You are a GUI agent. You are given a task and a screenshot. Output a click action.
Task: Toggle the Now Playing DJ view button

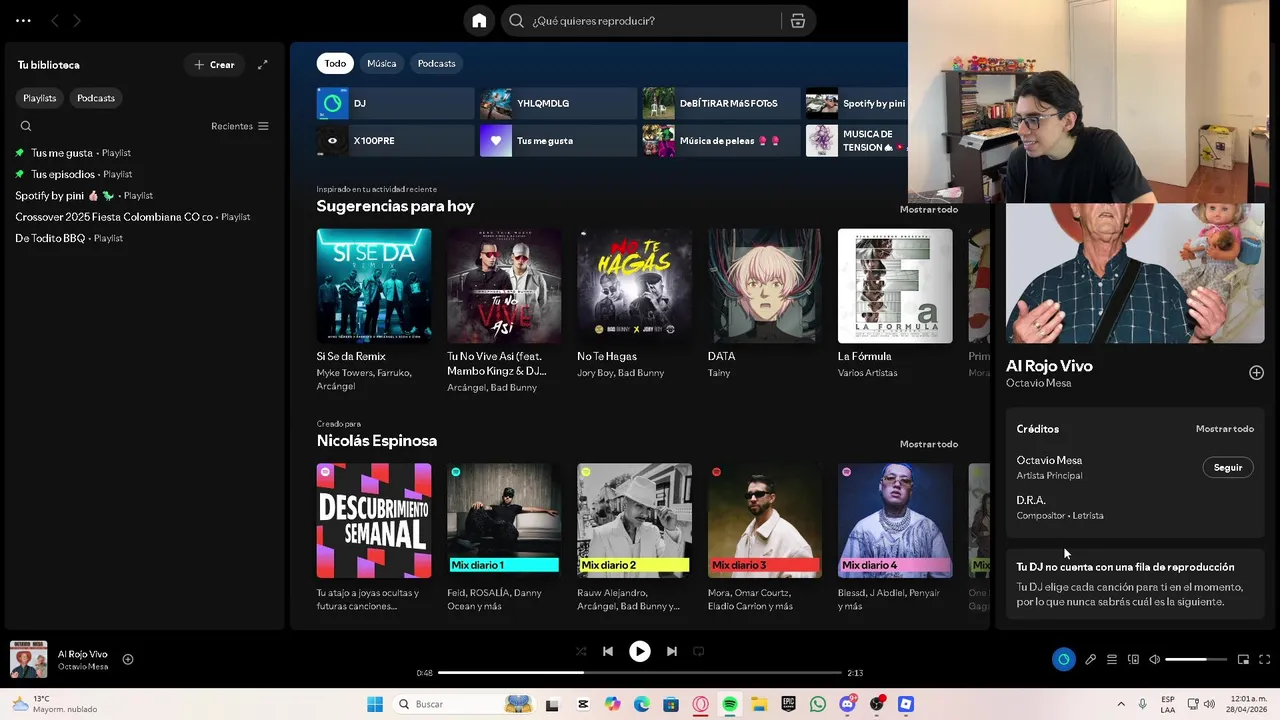(x=1063, y=659)
